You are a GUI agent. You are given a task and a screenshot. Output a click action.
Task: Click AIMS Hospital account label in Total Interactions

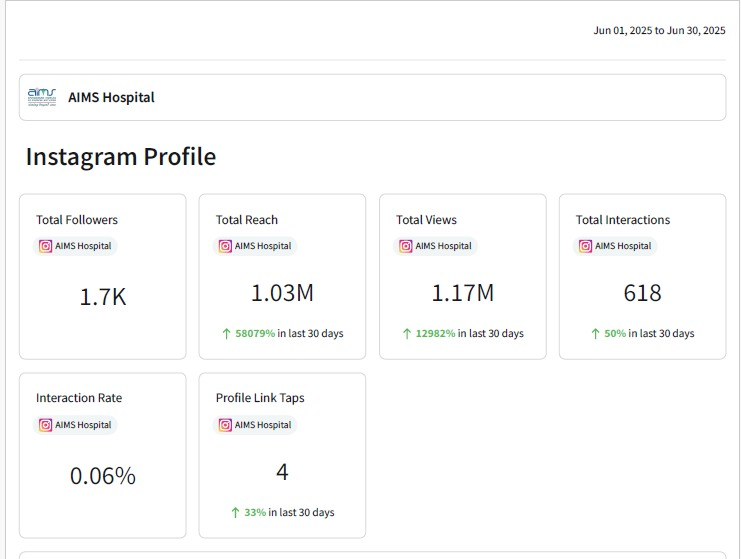pos(623,246)
